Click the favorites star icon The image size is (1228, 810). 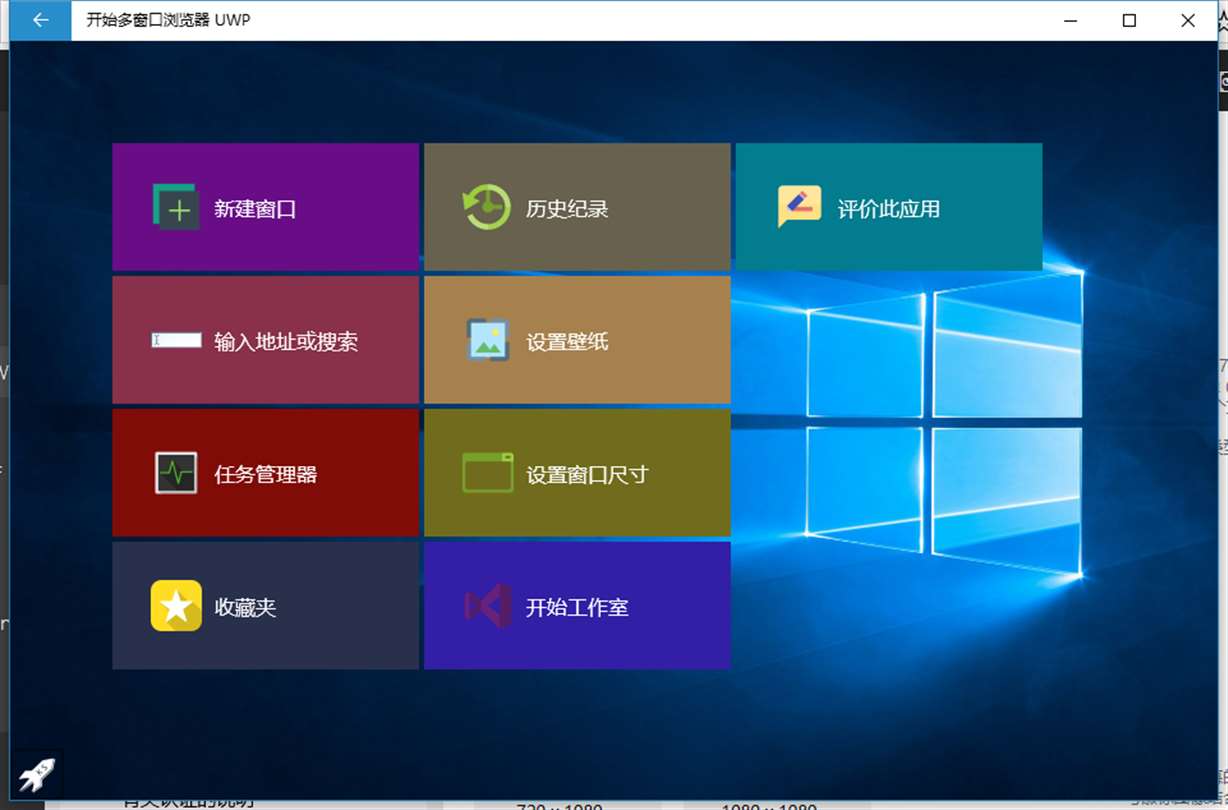point(176,606)
